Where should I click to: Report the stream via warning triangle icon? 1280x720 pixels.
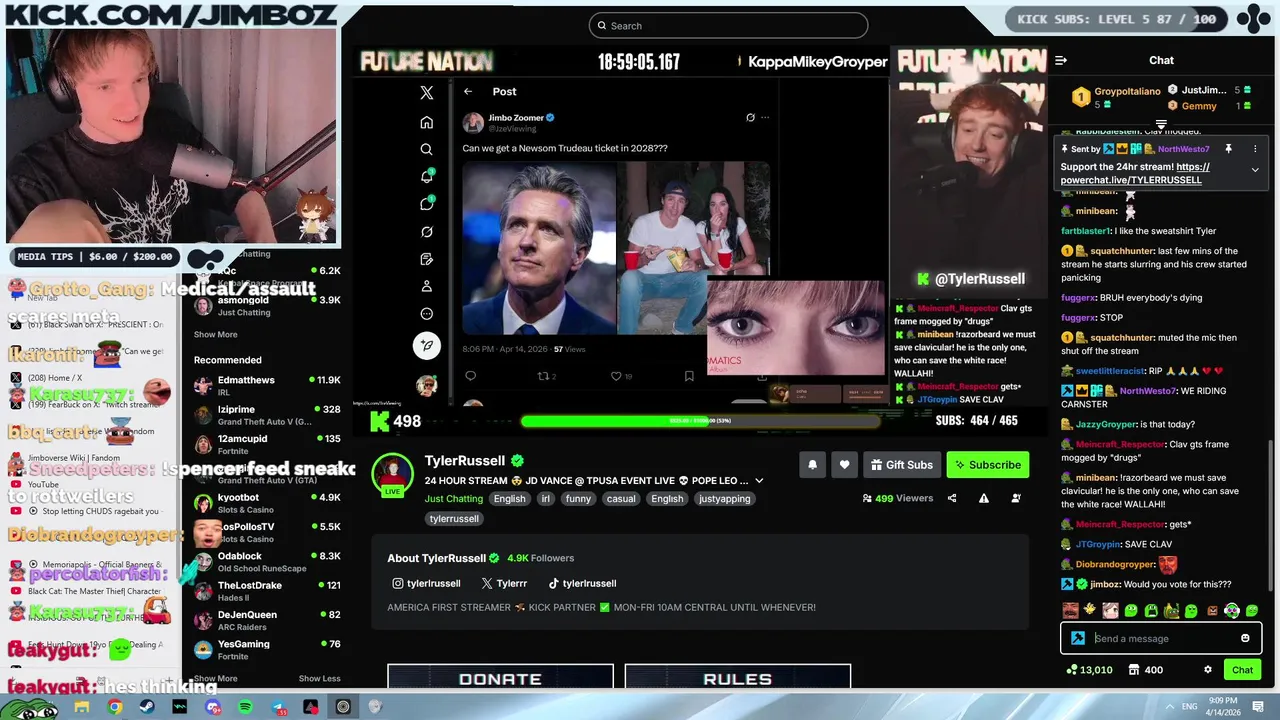coord(984,498)
